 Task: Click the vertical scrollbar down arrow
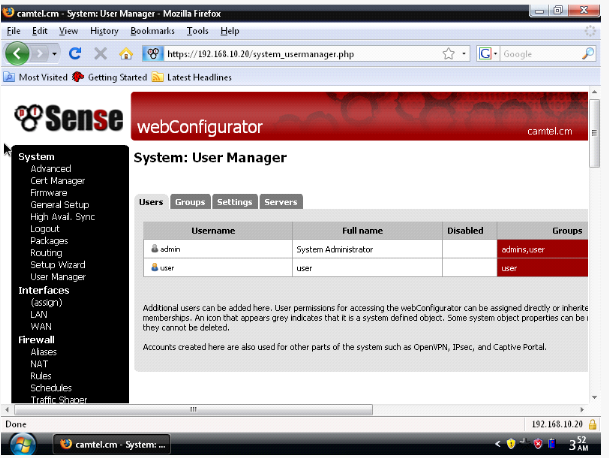pos(595,395)
